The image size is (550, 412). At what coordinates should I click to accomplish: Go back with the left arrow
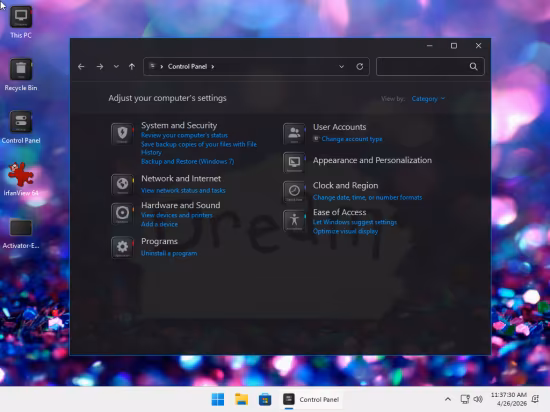(81, 67)
